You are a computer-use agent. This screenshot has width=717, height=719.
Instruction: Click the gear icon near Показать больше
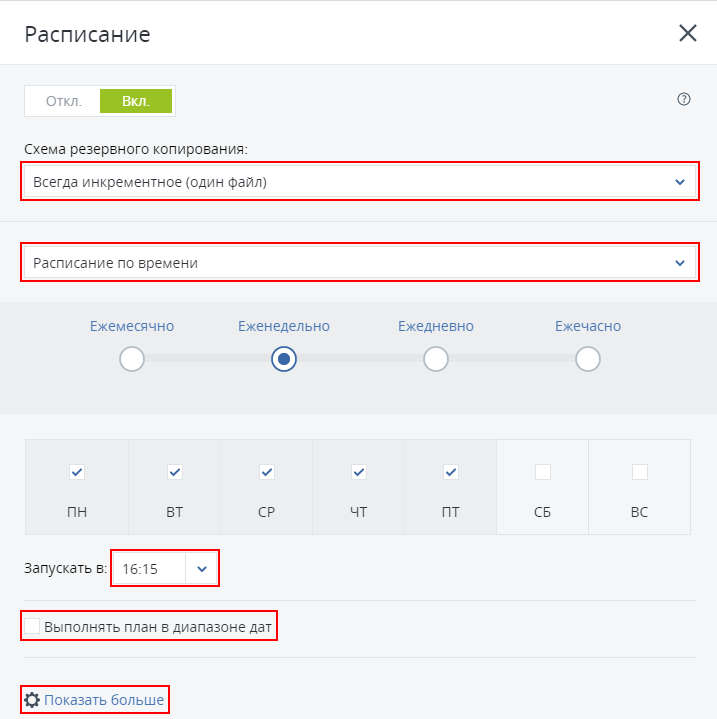point(32,700)
